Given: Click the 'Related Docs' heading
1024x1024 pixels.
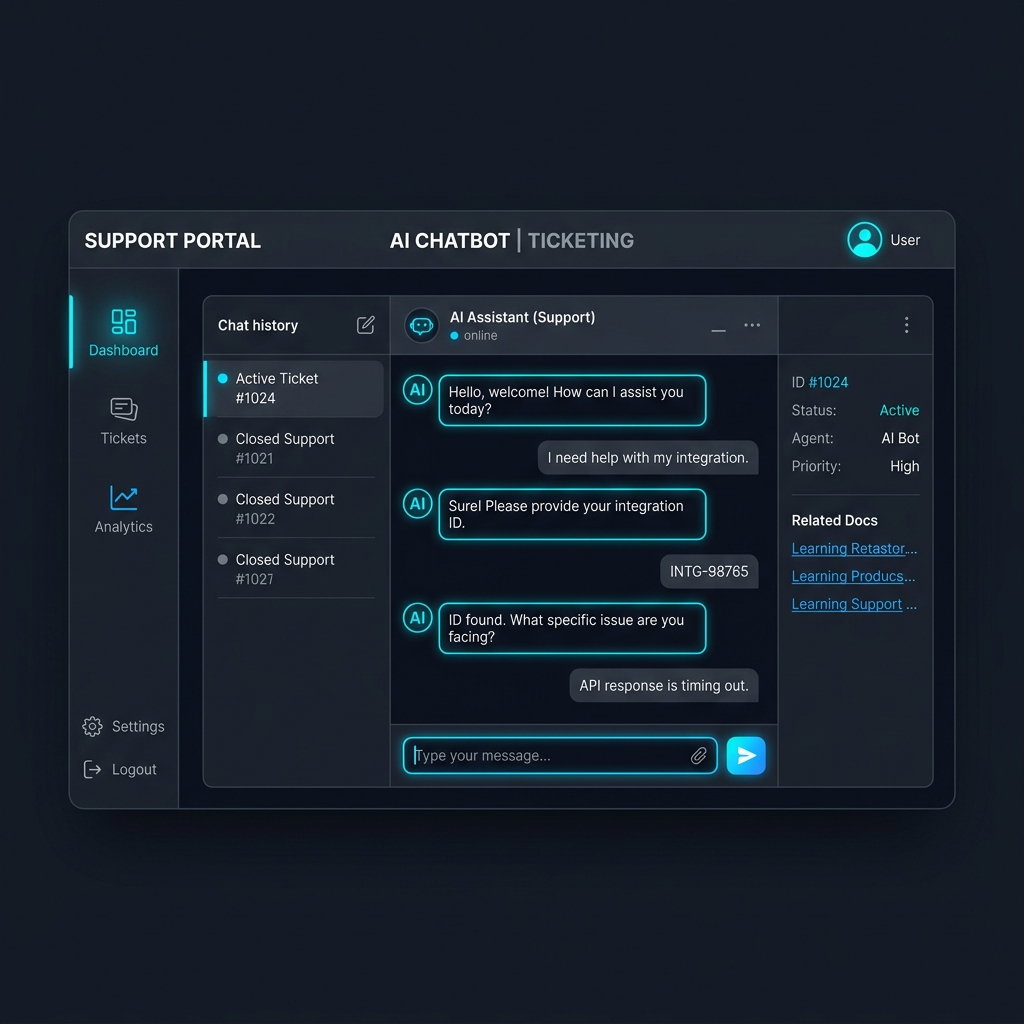Looking at the screenshot, I should 835,520.
